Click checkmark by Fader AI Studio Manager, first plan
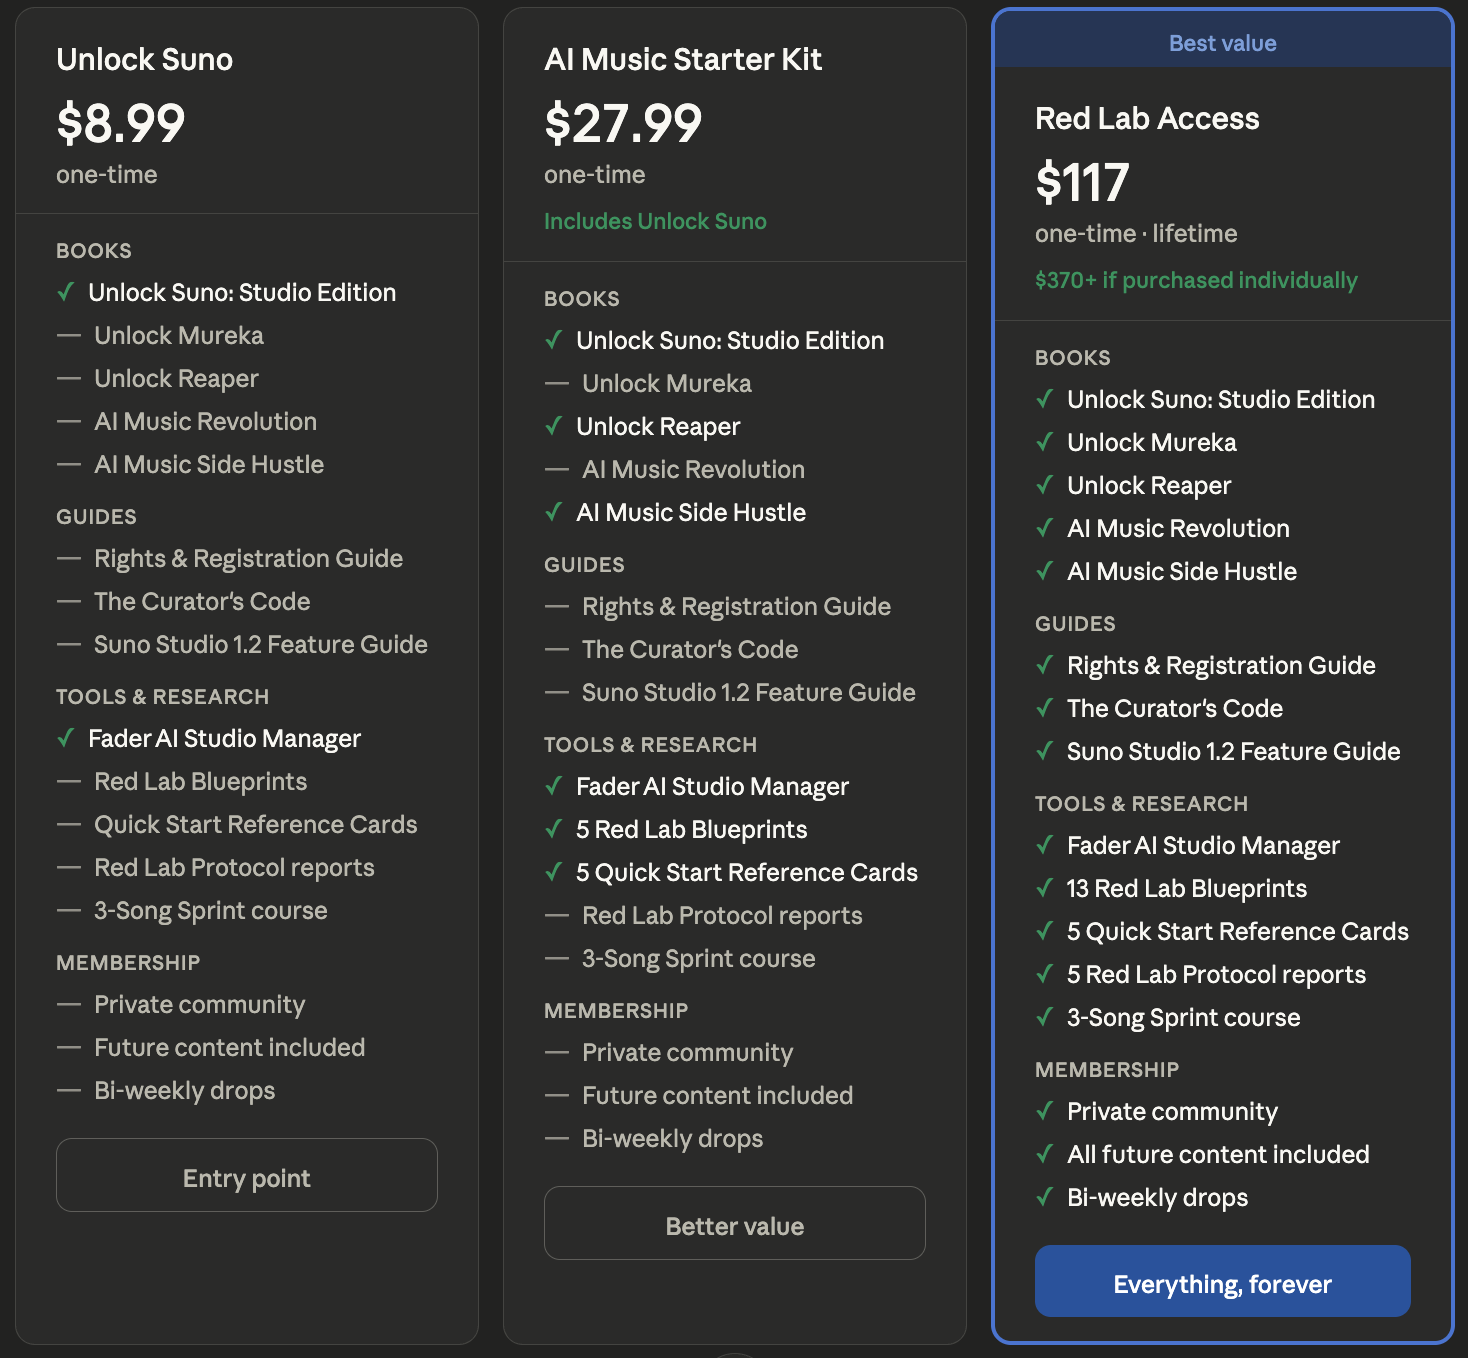Viewport: 1468px width, 1358px height. (66, 738)
